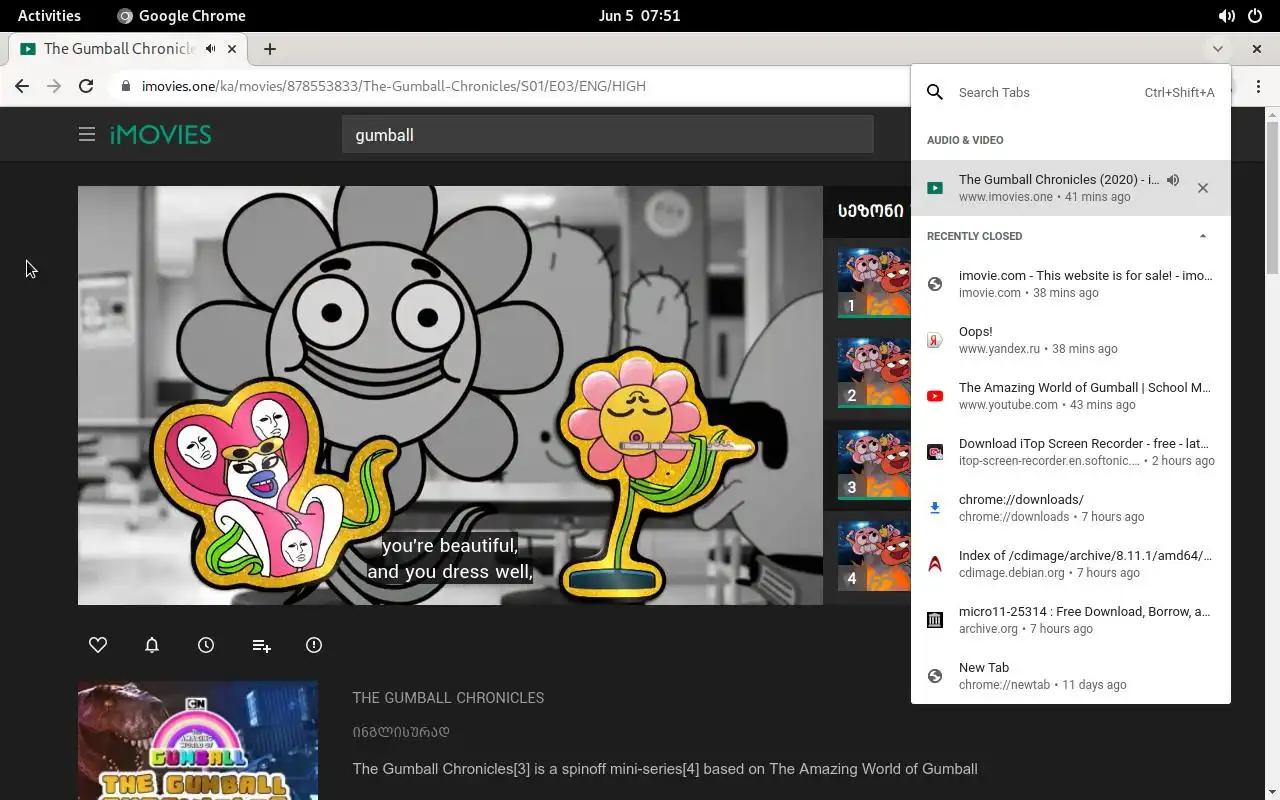Report problem with exclamation icon
The image size is (1280, 800).
[314, 645]
